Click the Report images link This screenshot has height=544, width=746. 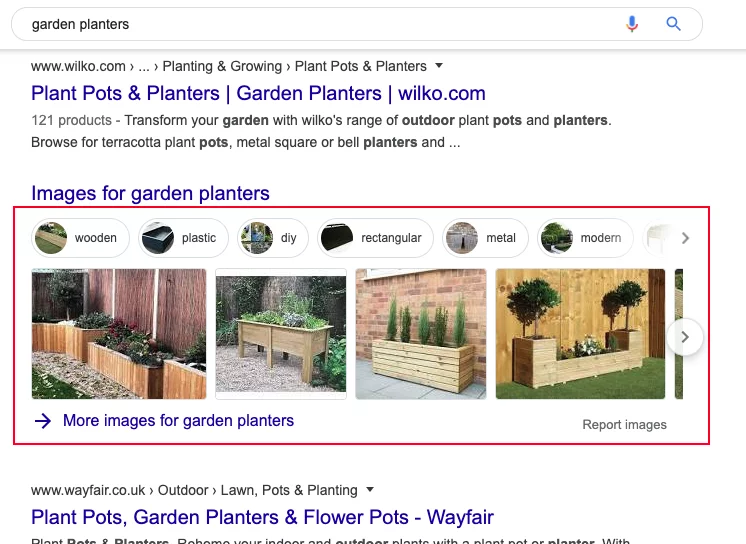pos(624,425)
